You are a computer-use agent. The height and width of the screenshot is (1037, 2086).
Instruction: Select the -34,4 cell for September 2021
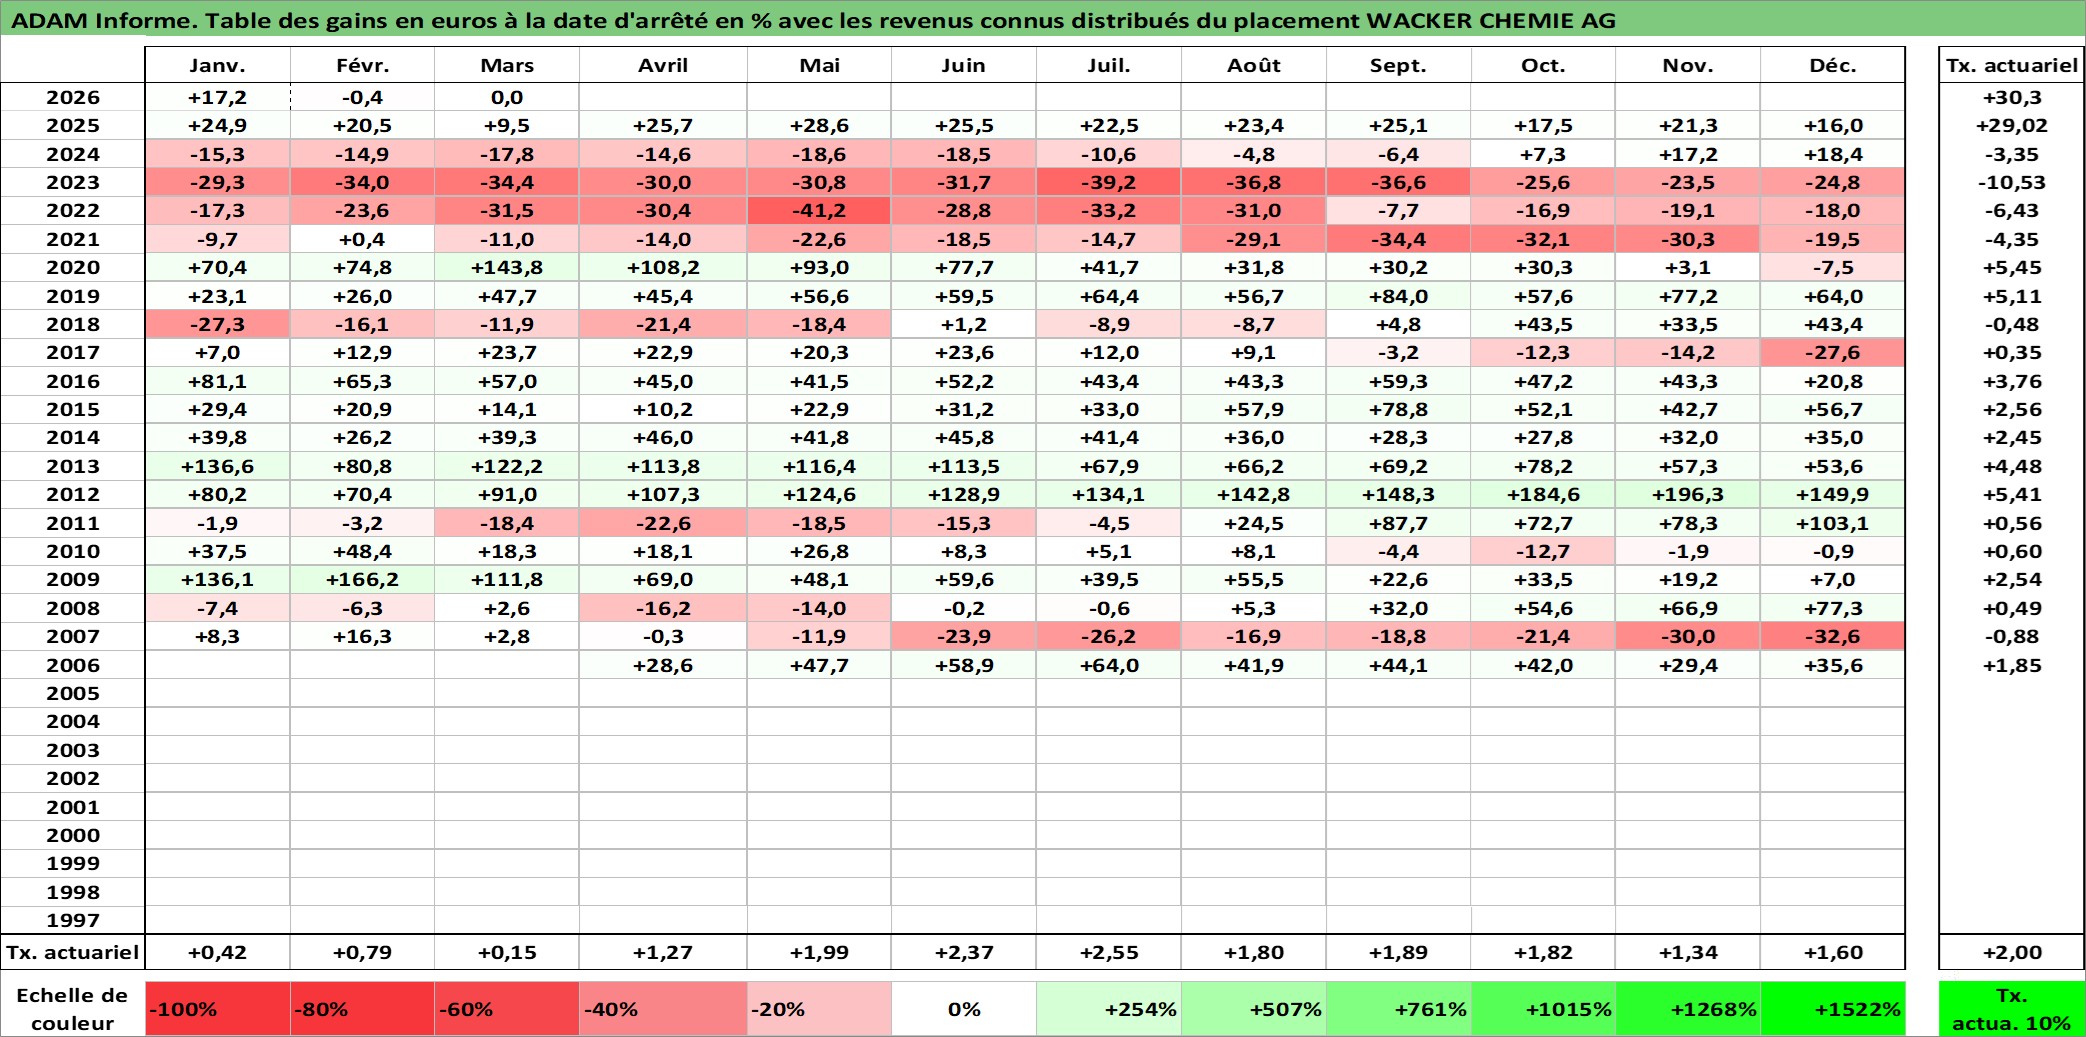1399,239
